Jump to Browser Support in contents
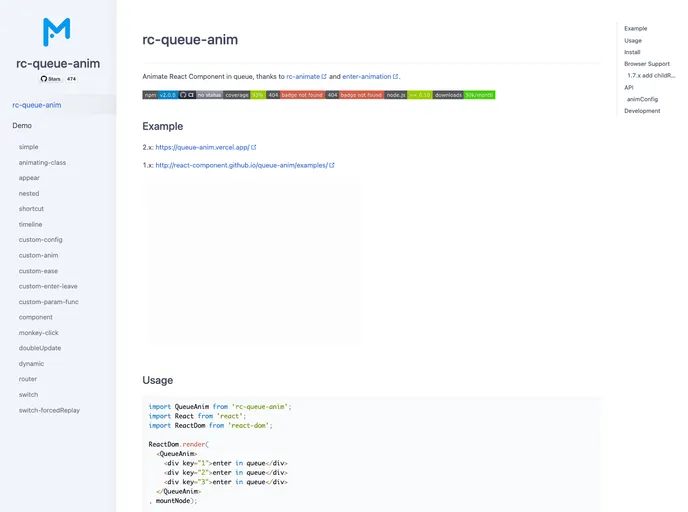This screenshot has height=512, width=688. pyautogui.click(x=647, y=64)
